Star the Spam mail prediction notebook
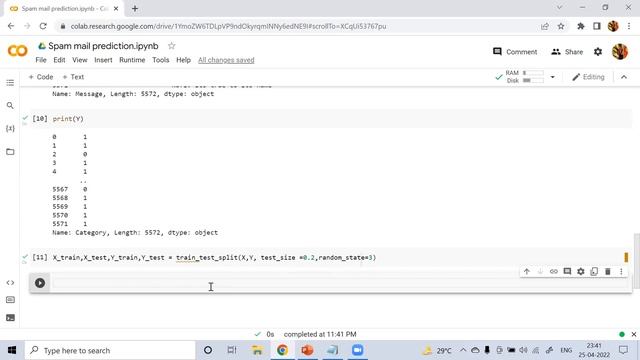The height and width of the screenshot is (360, 640). [x=171, y=46]
